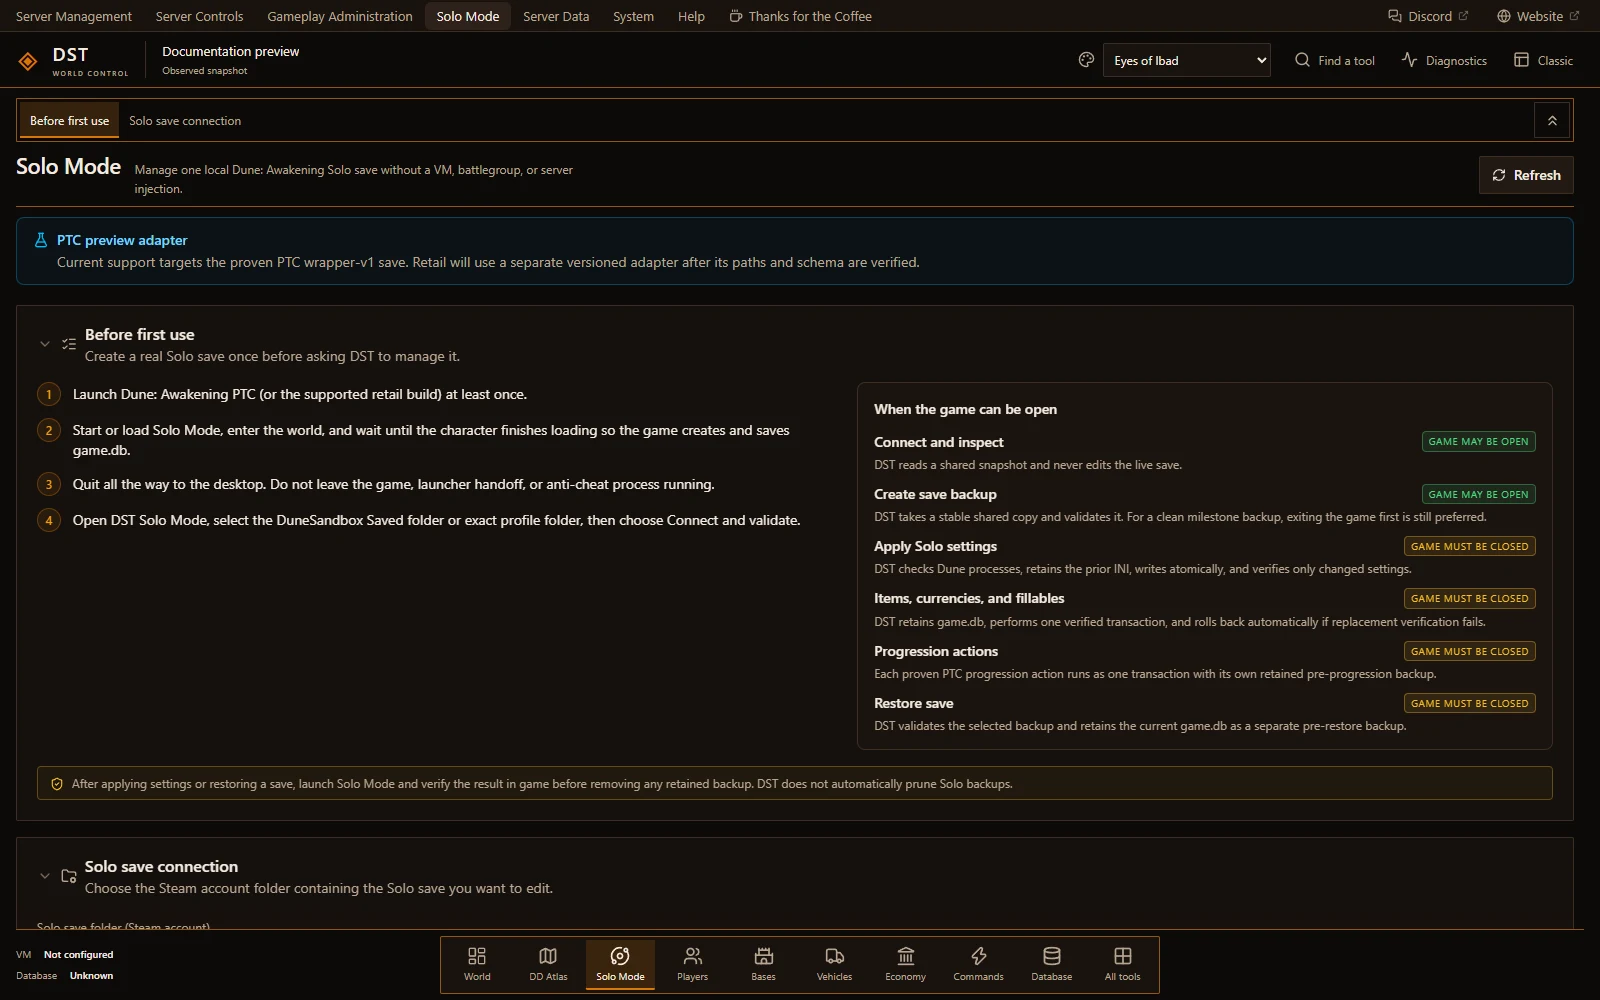Click 'Not configured' VM status text
This screenshot has height=1000, width=1600.
pos(78,955)
